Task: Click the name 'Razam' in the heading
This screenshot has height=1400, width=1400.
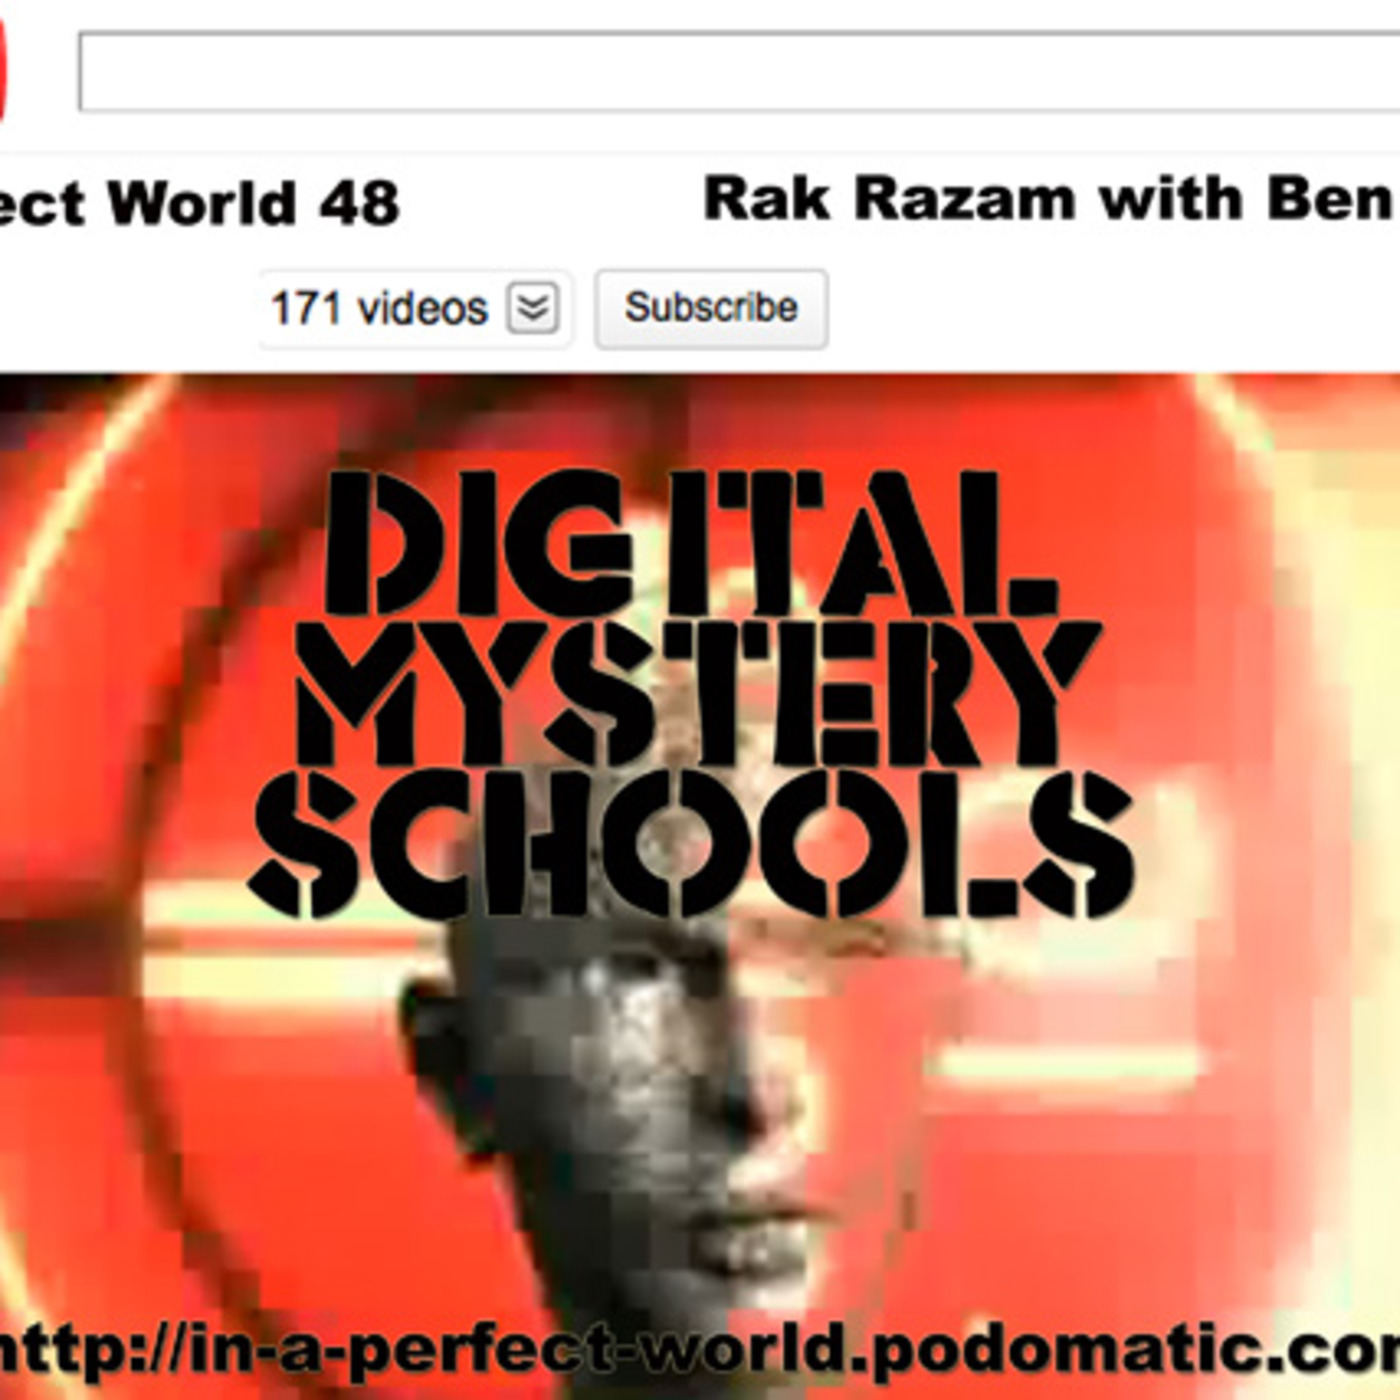Action: click(x=964, y=198)
